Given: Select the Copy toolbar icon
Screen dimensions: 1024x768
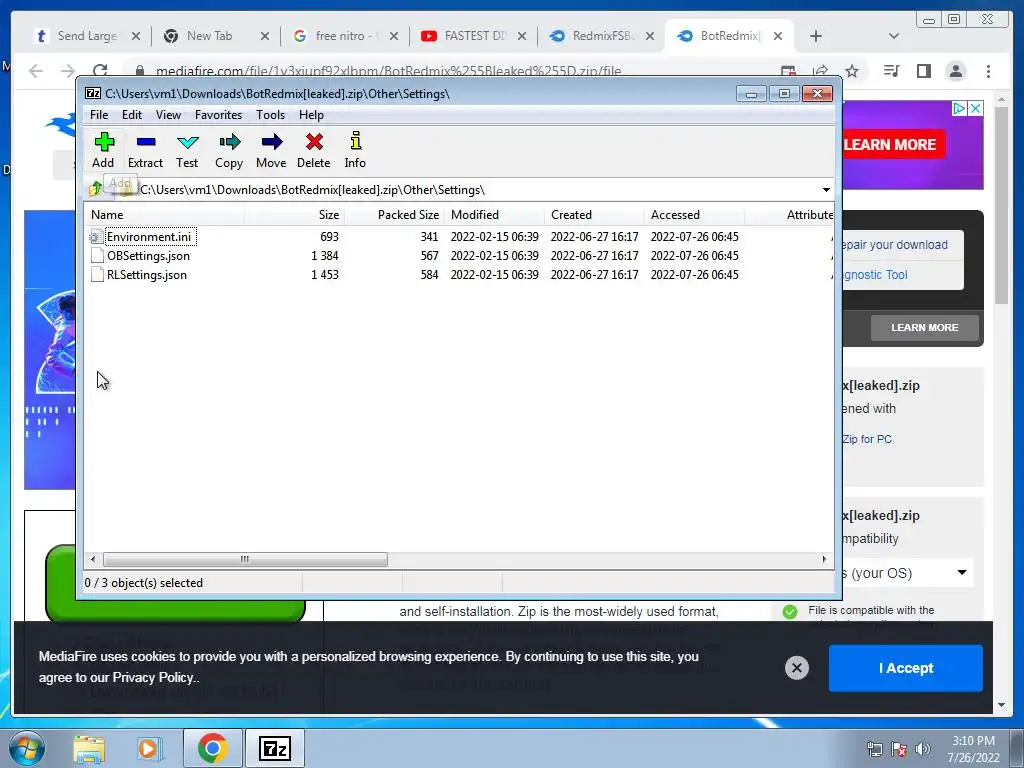Looking at the screenshot, I should 229,150.
